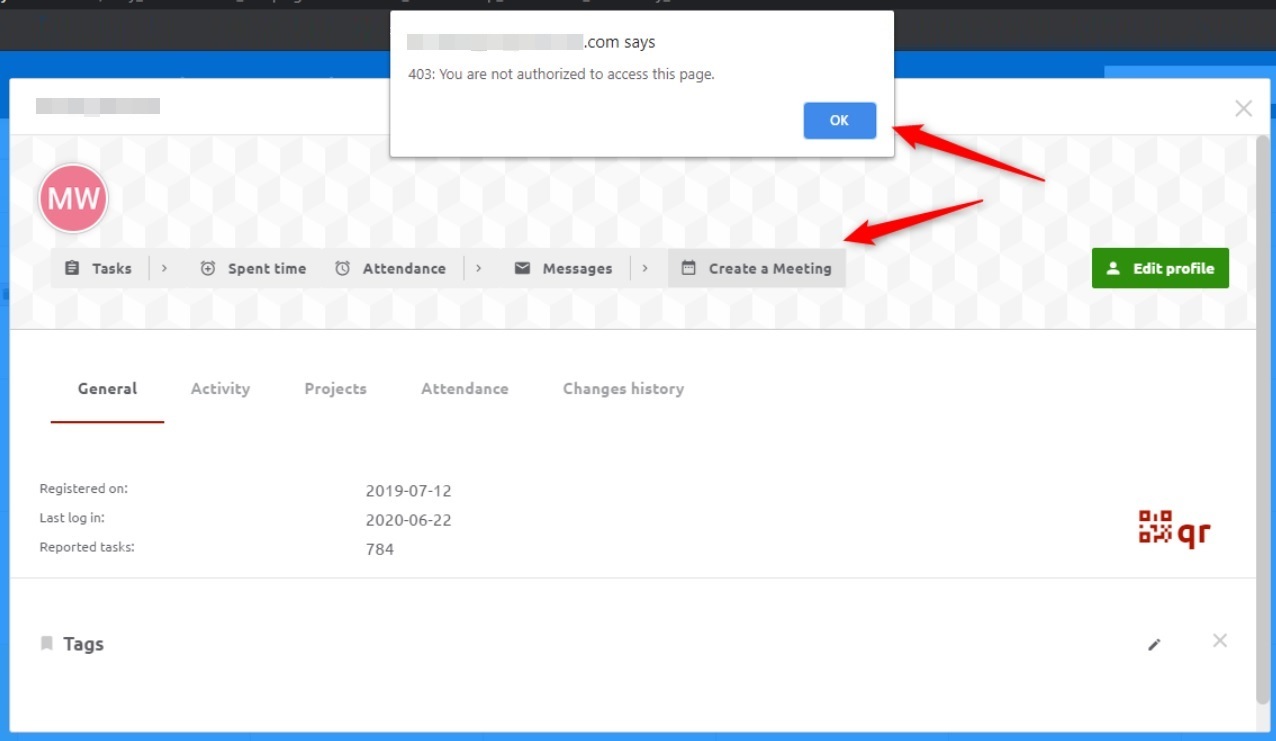Switch to the Attendance tab below the header
This screenshot has width=1276, height=741.
[x=464, y=389]
